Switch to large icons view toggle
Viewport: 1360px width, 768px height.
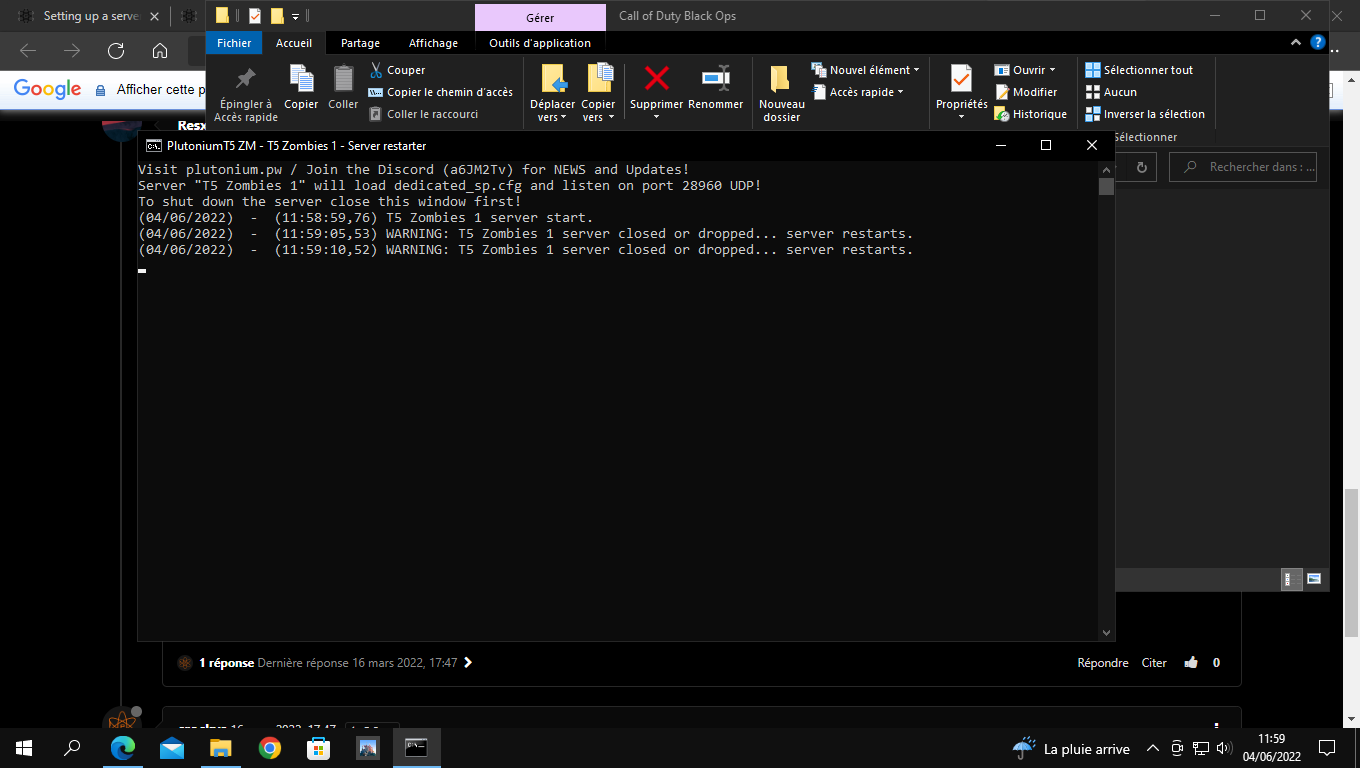point(1314,578)
